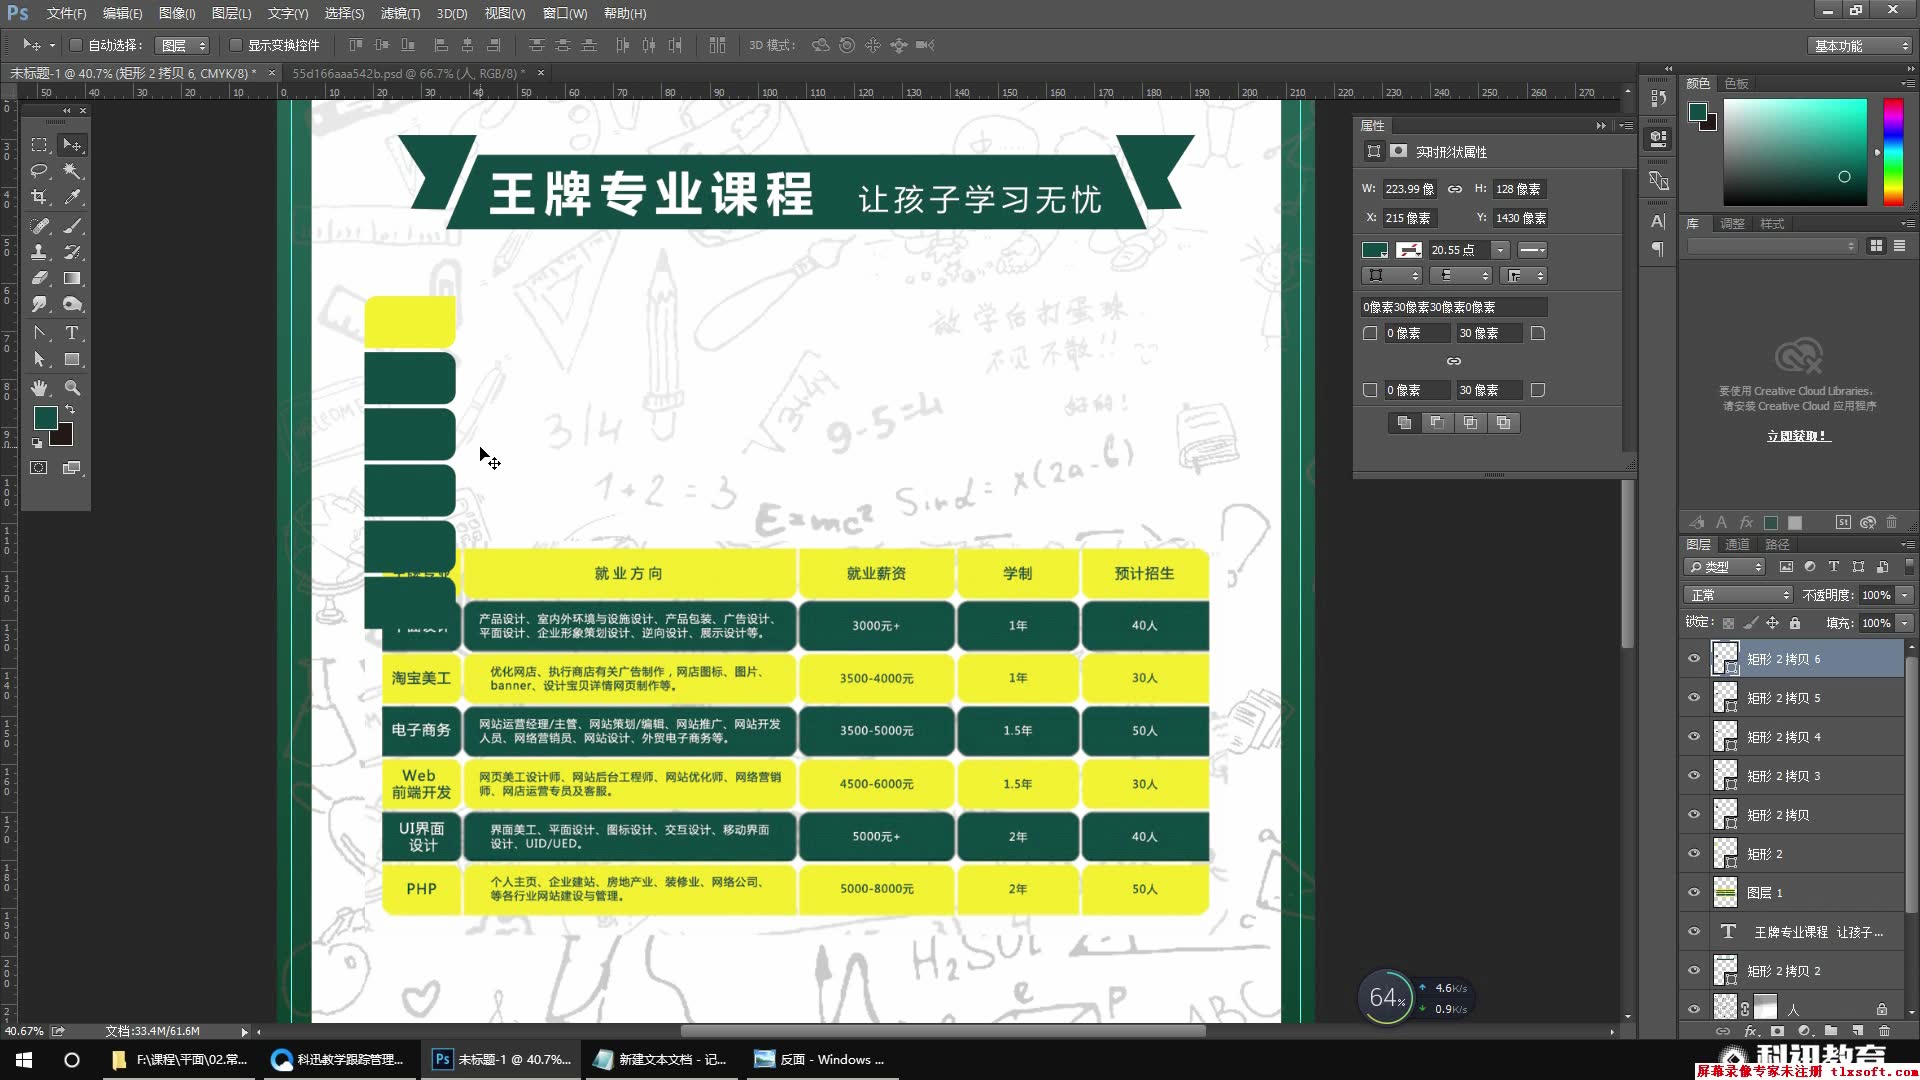Select the Magic Wand tool

[x=72, y=171]
